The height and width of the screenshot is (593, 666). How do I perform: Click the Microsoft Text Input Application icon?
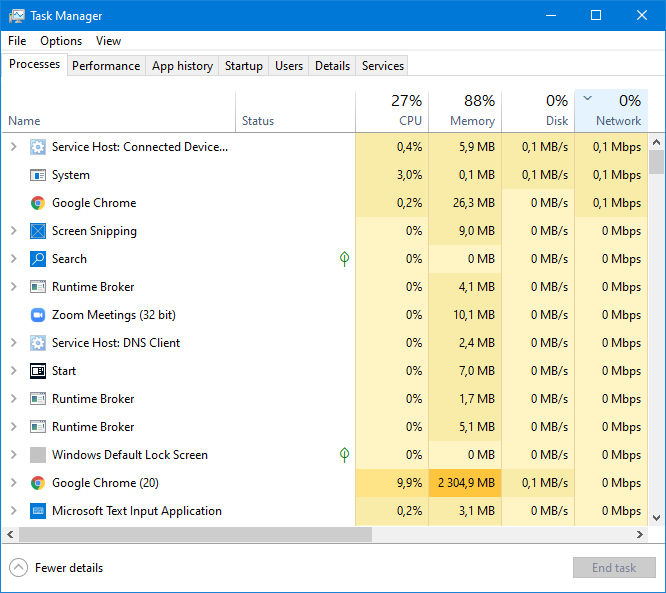coord(38,511)
